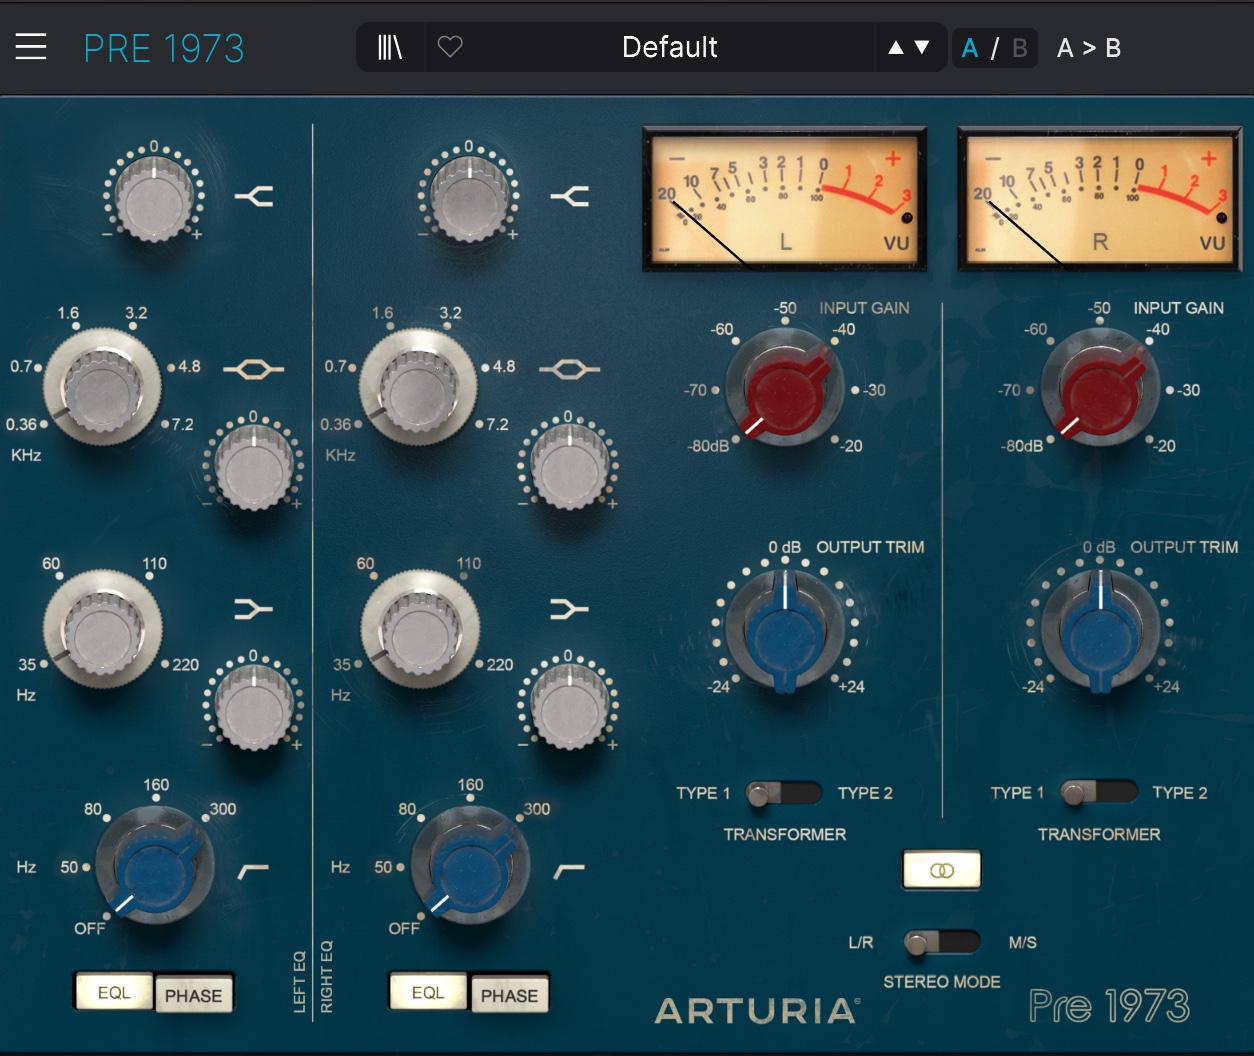Click the Left EQ high-pass filter knob
The height and width of the screenshot is (1056, 1254).
(x=155, y=866)
